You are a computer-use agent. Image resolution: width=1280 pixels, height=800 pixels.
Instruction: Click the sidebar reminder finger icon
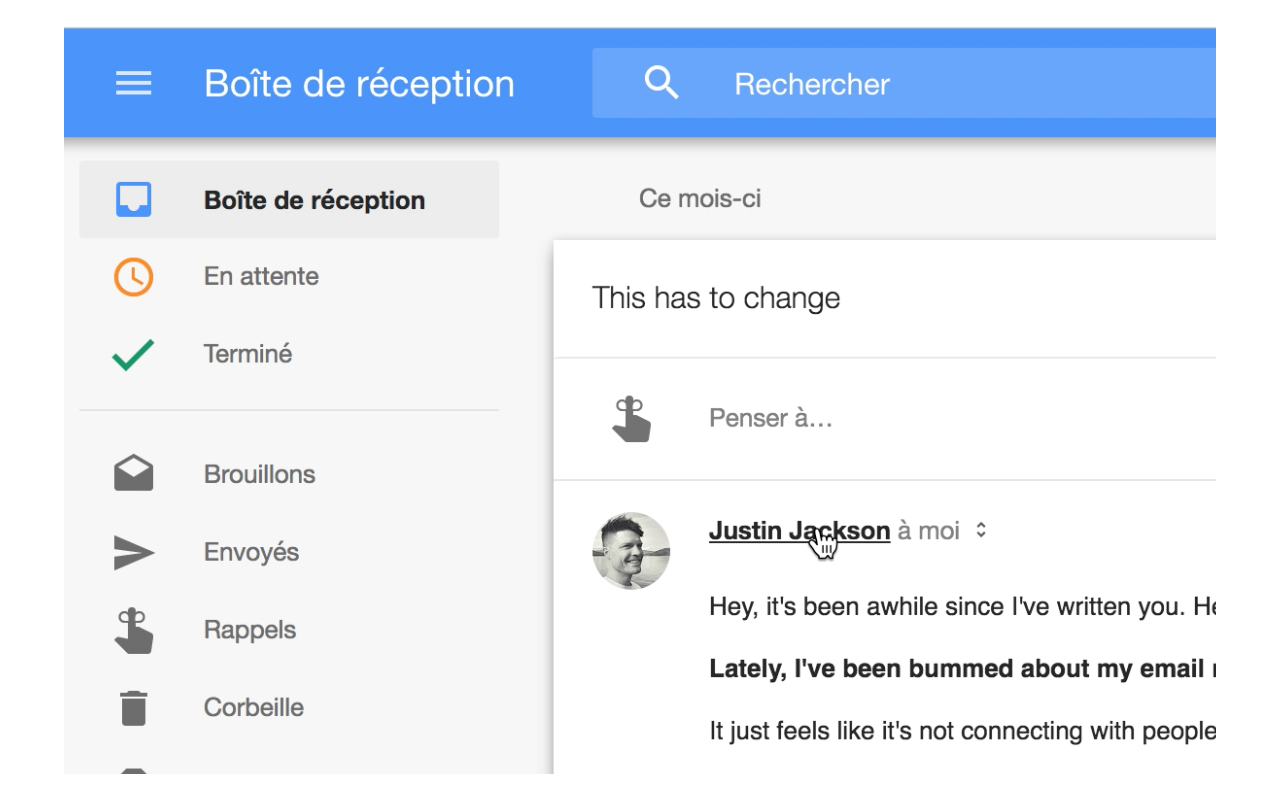(134, 630)
